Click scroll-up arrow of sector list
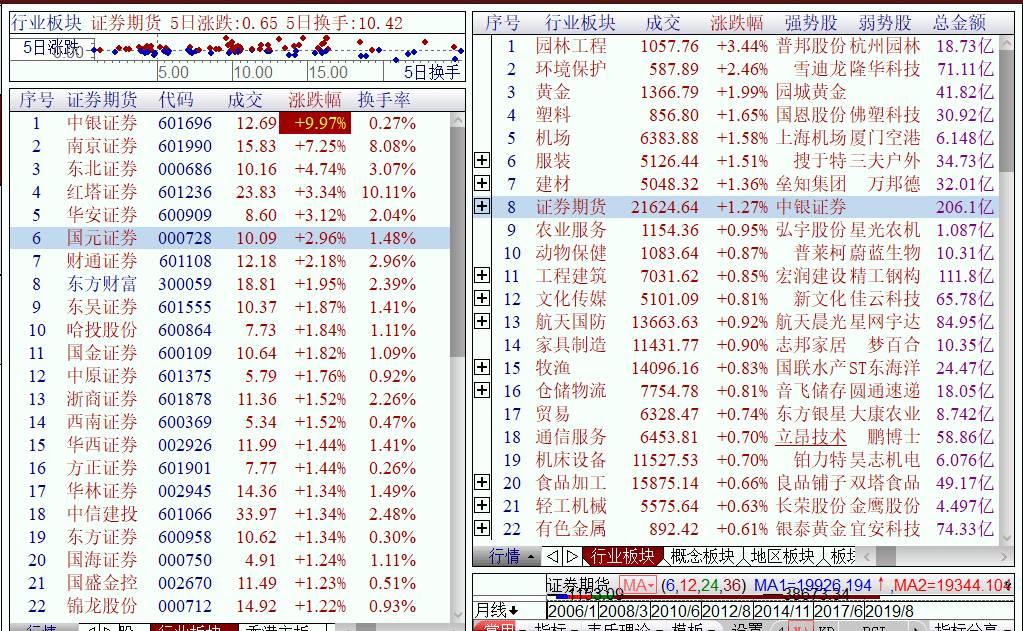The image size is (1023, 631). tap(1007, 44)
